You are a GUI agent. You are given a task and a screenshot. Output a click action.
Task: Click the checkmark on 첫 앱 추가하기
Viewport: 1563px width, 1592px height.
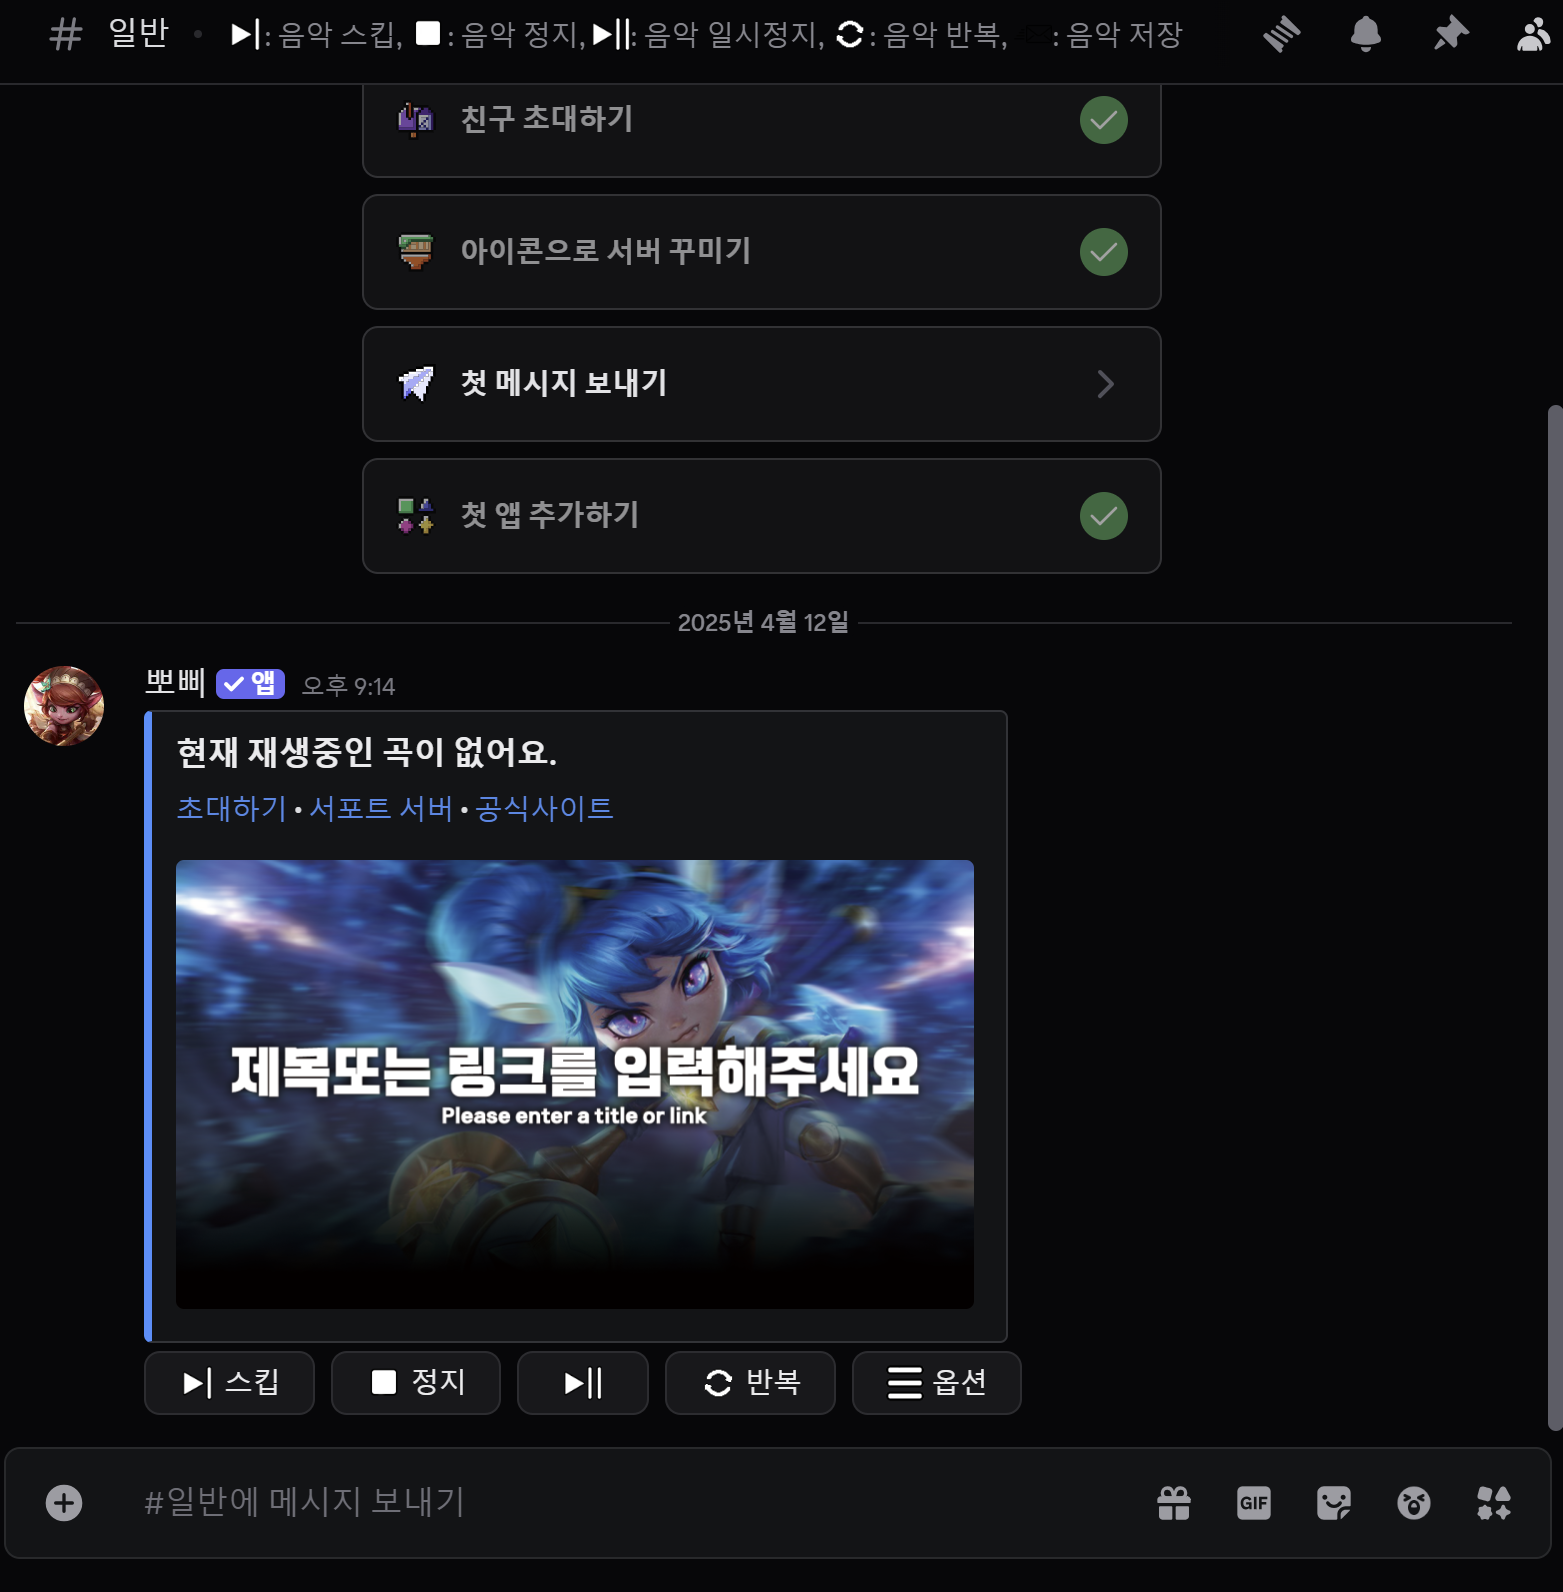coord(1104,516)
